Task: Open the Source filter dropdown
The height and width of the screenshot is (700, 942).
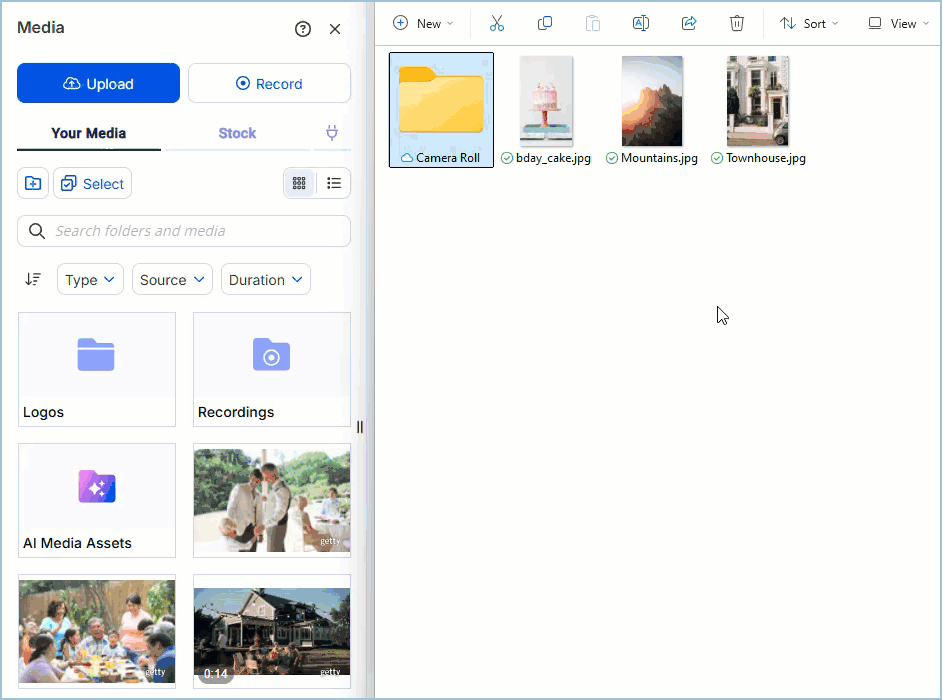Action: coord(171,279)
